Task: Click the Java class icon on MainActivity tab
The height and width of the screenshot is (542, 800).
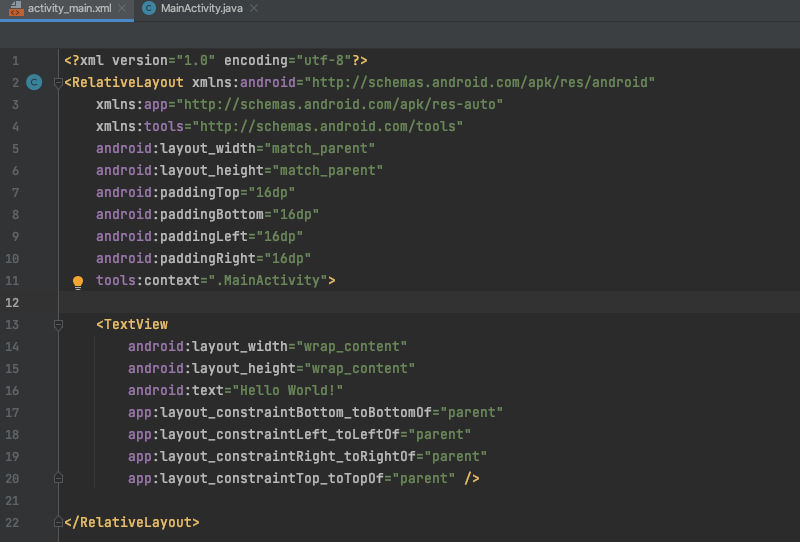Action: [x=149, y=8]
